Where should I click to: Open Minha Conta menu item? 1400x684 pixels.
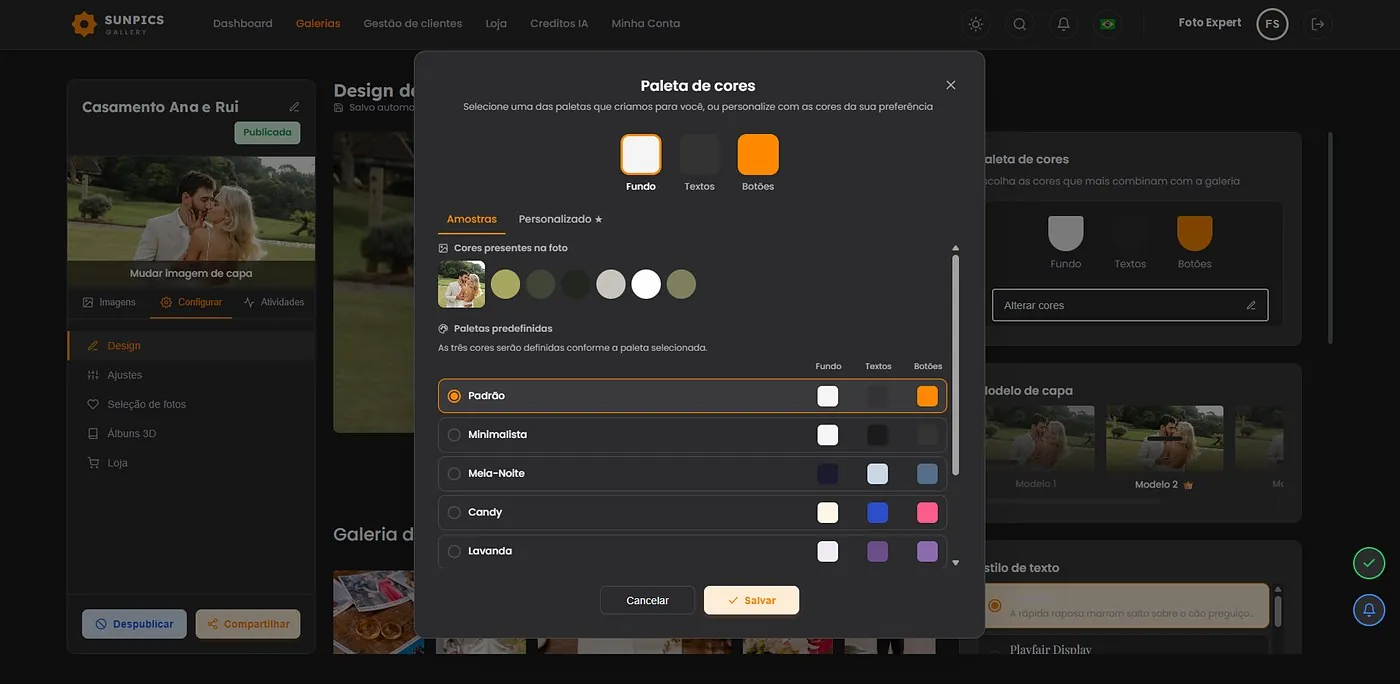click(646, 23)
